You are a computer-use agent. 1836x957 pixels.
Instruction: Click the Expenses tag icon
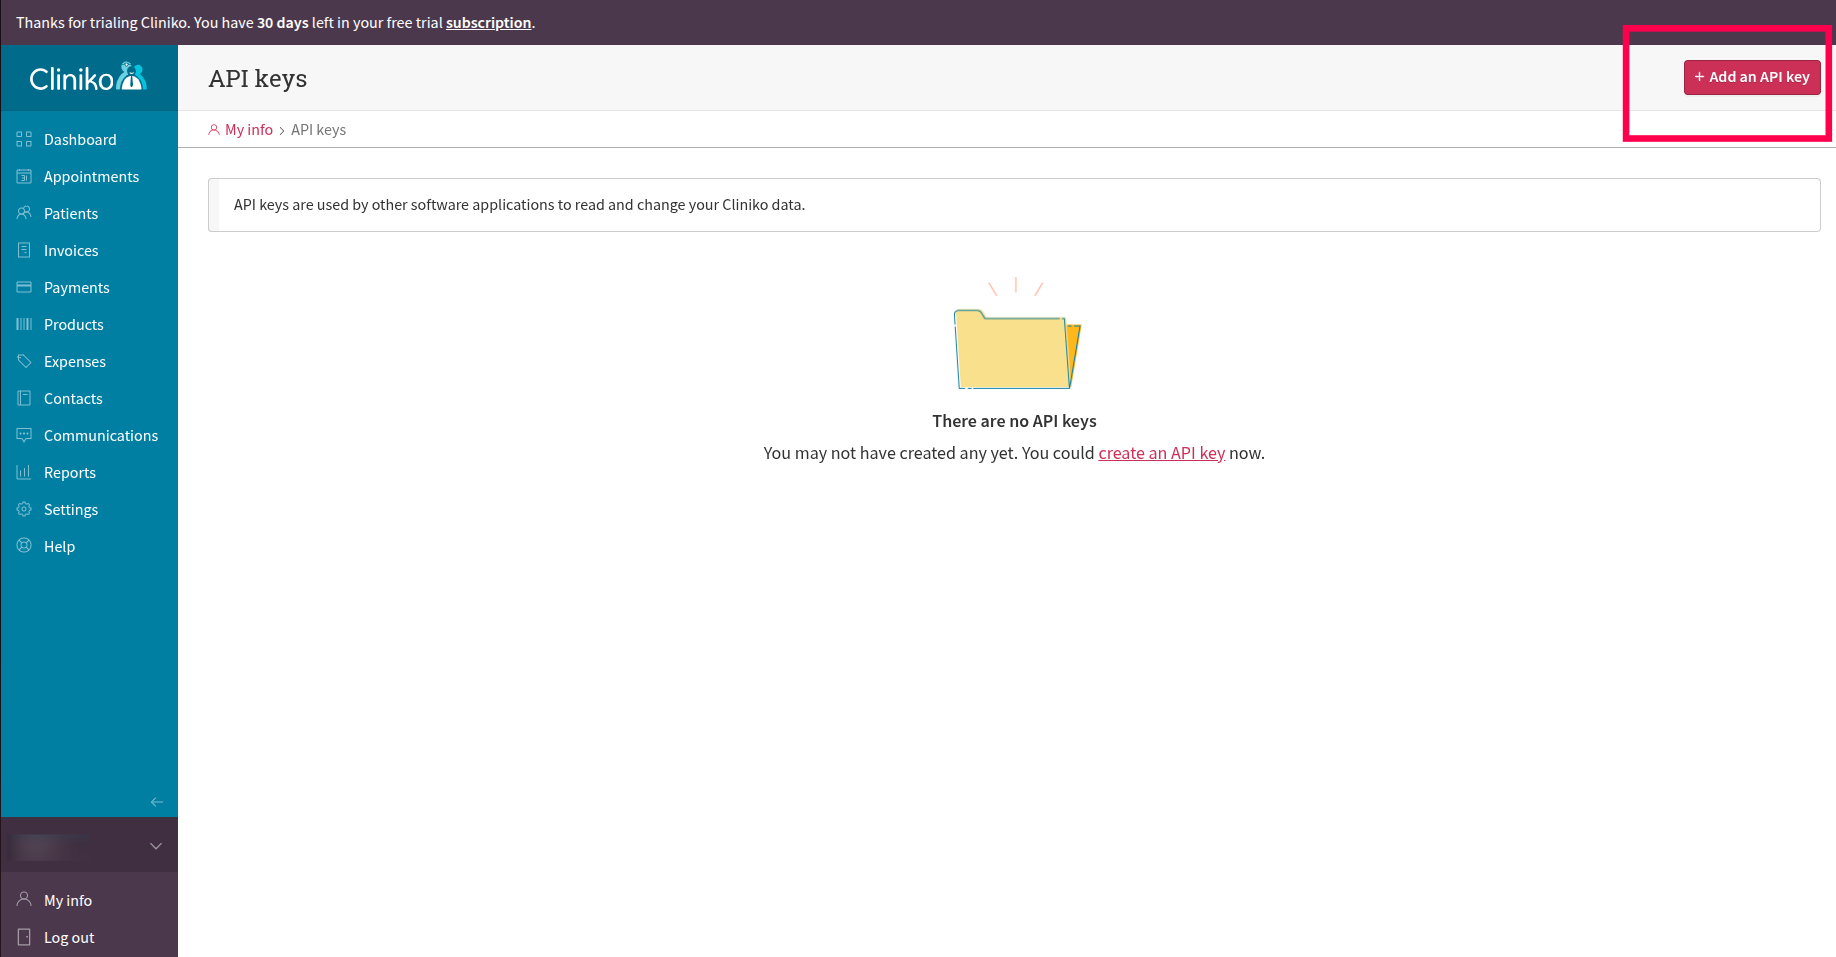point(24,362)
